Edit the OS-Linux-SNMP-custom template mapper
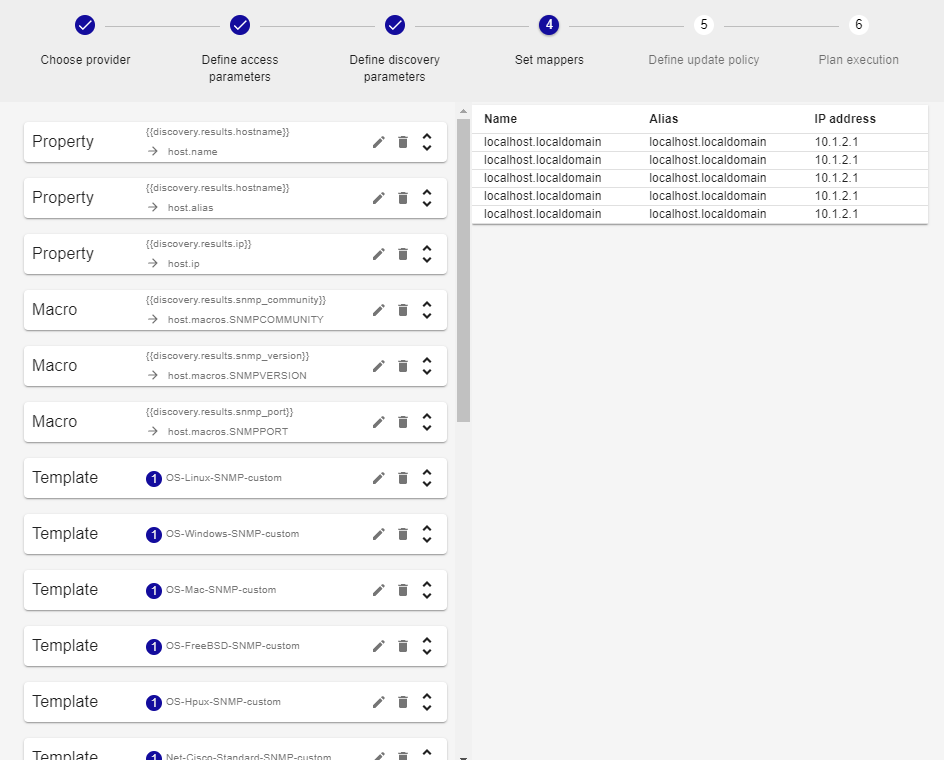Viewport: 944px width, 760px height. click(379, 478)
